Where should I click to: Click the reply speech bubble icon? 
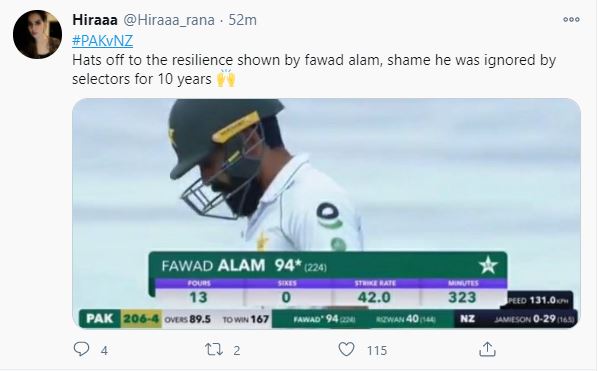click(81, 349)
